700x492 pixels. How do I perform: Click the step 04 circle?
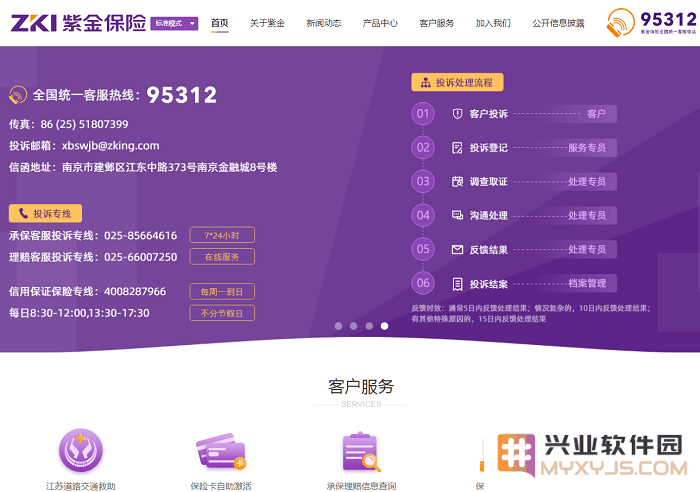pos(423,215)
